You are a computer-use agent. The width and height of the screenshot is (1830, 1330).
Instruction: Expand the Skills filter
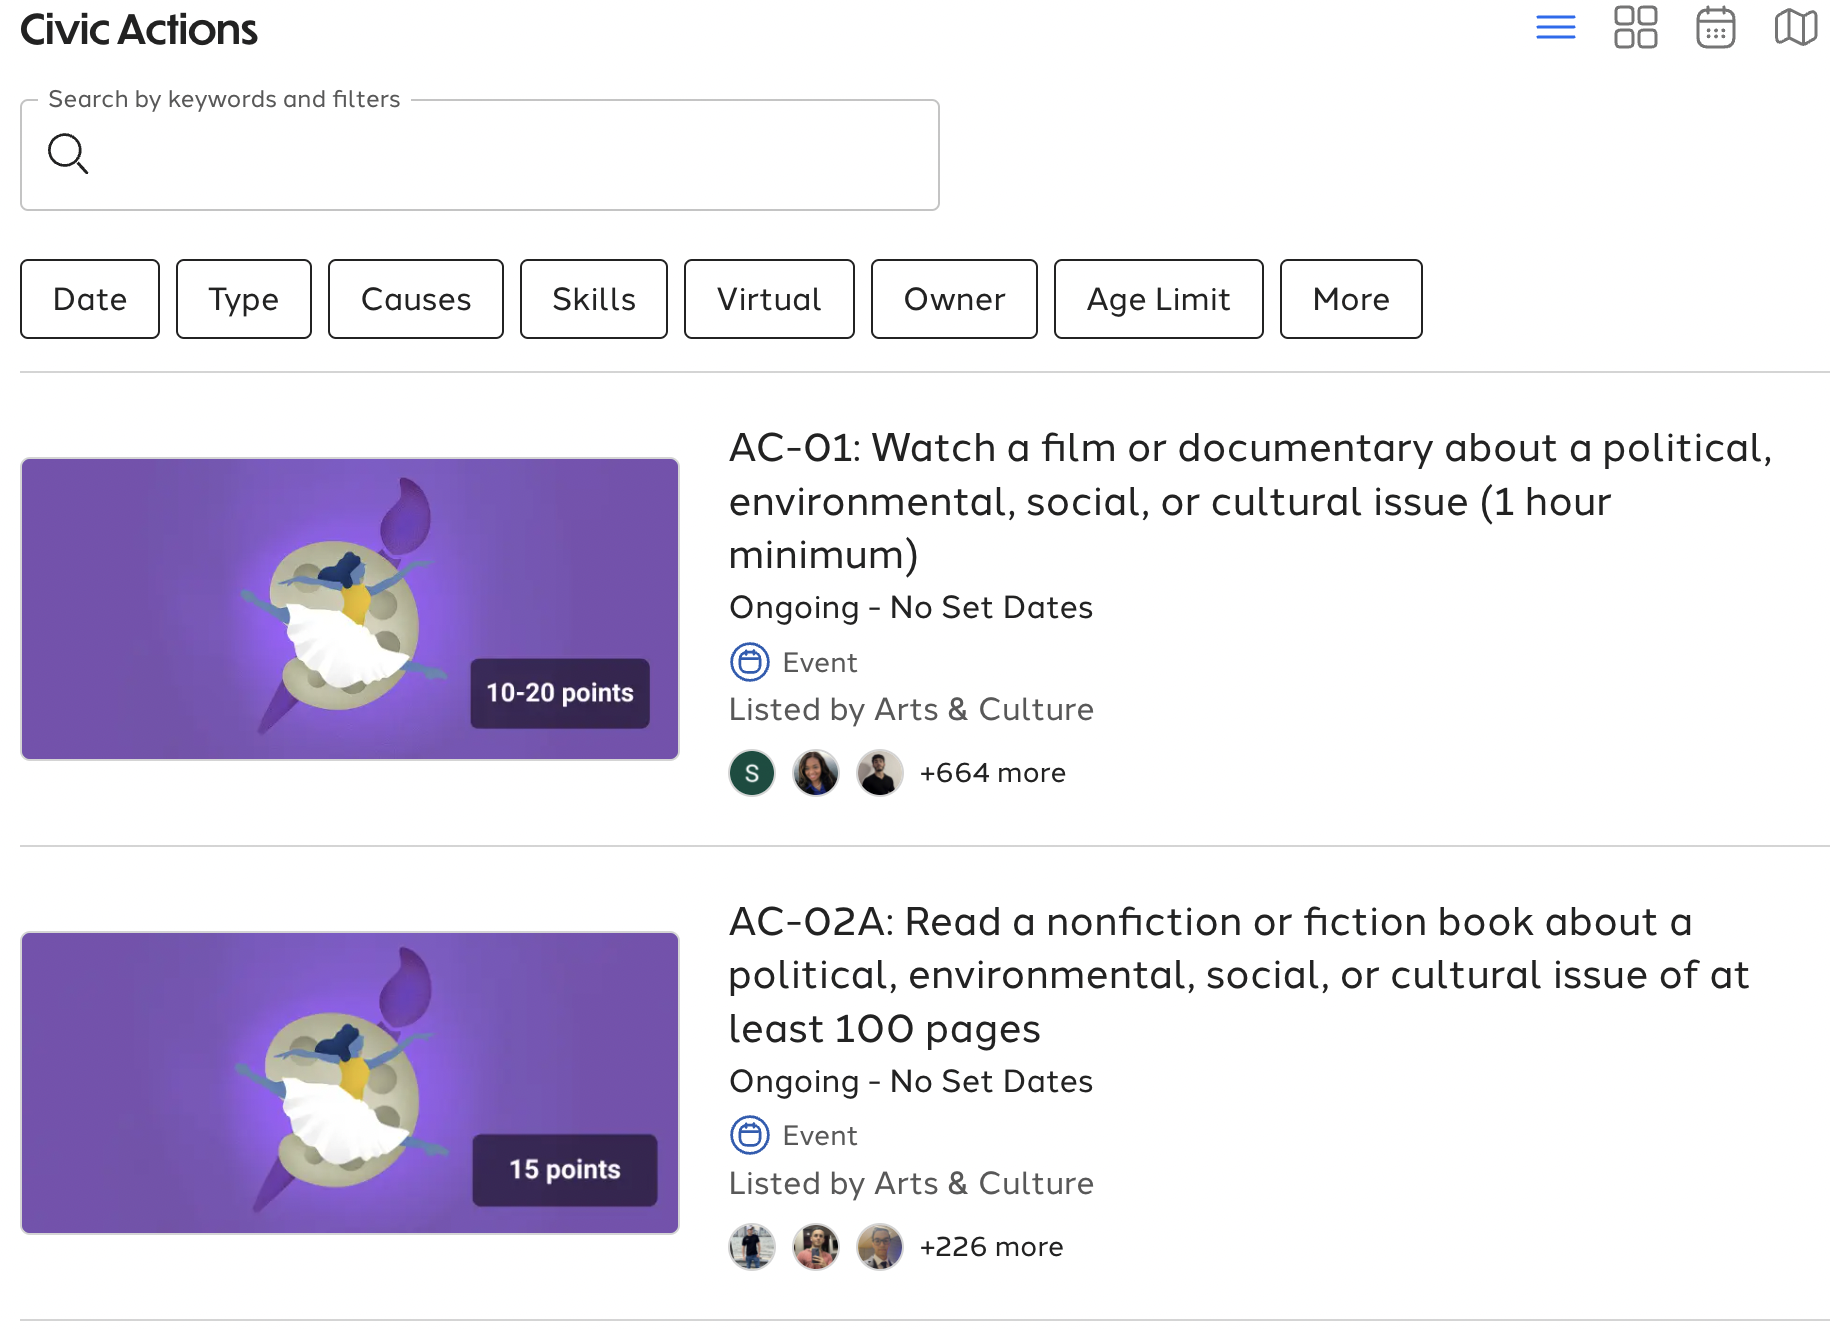[x=593, y=299]
